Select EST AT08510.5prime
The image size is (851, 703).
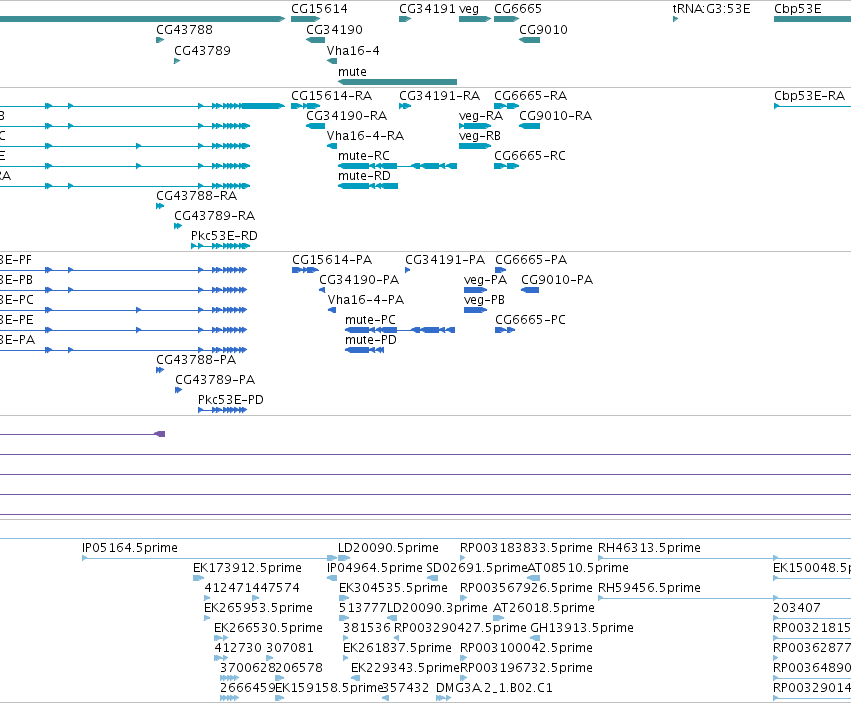pos(578,568)
